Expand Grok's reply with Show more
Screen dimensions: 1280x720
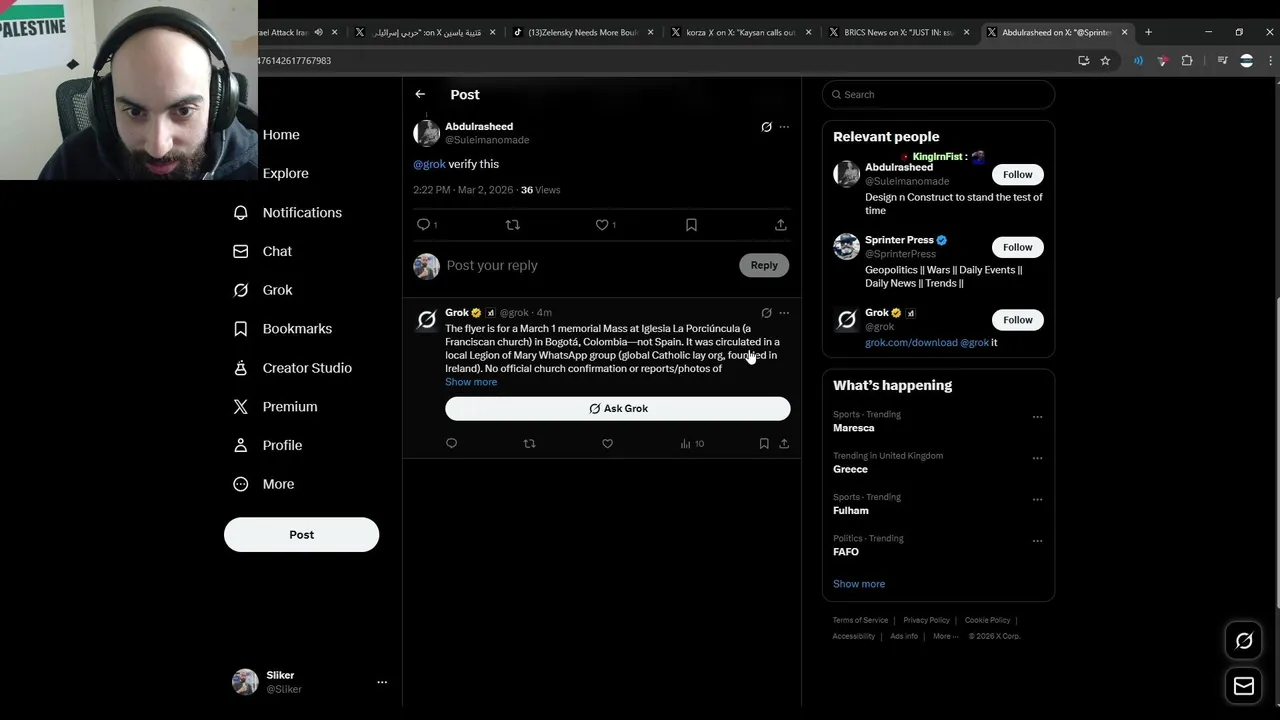point(471,382)
